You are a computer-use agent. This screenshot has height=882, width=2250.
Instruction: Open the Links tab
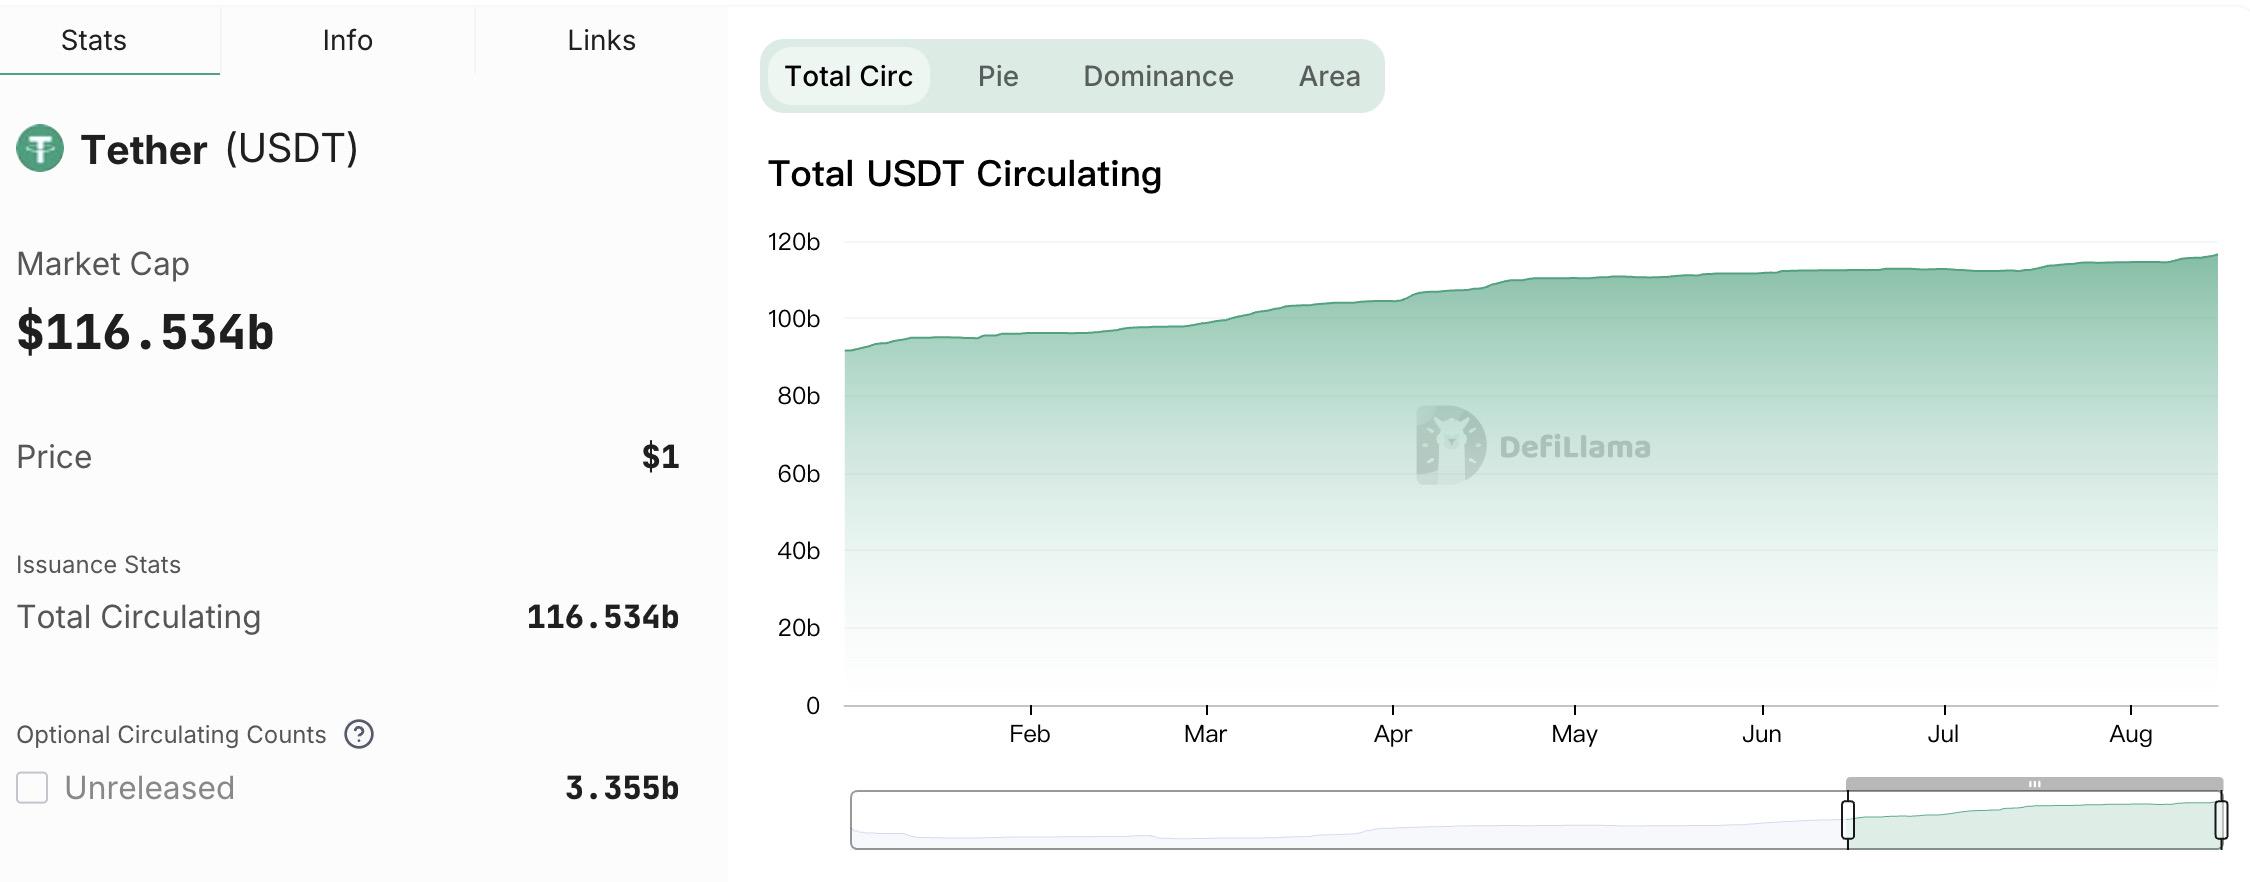point(601,40)
